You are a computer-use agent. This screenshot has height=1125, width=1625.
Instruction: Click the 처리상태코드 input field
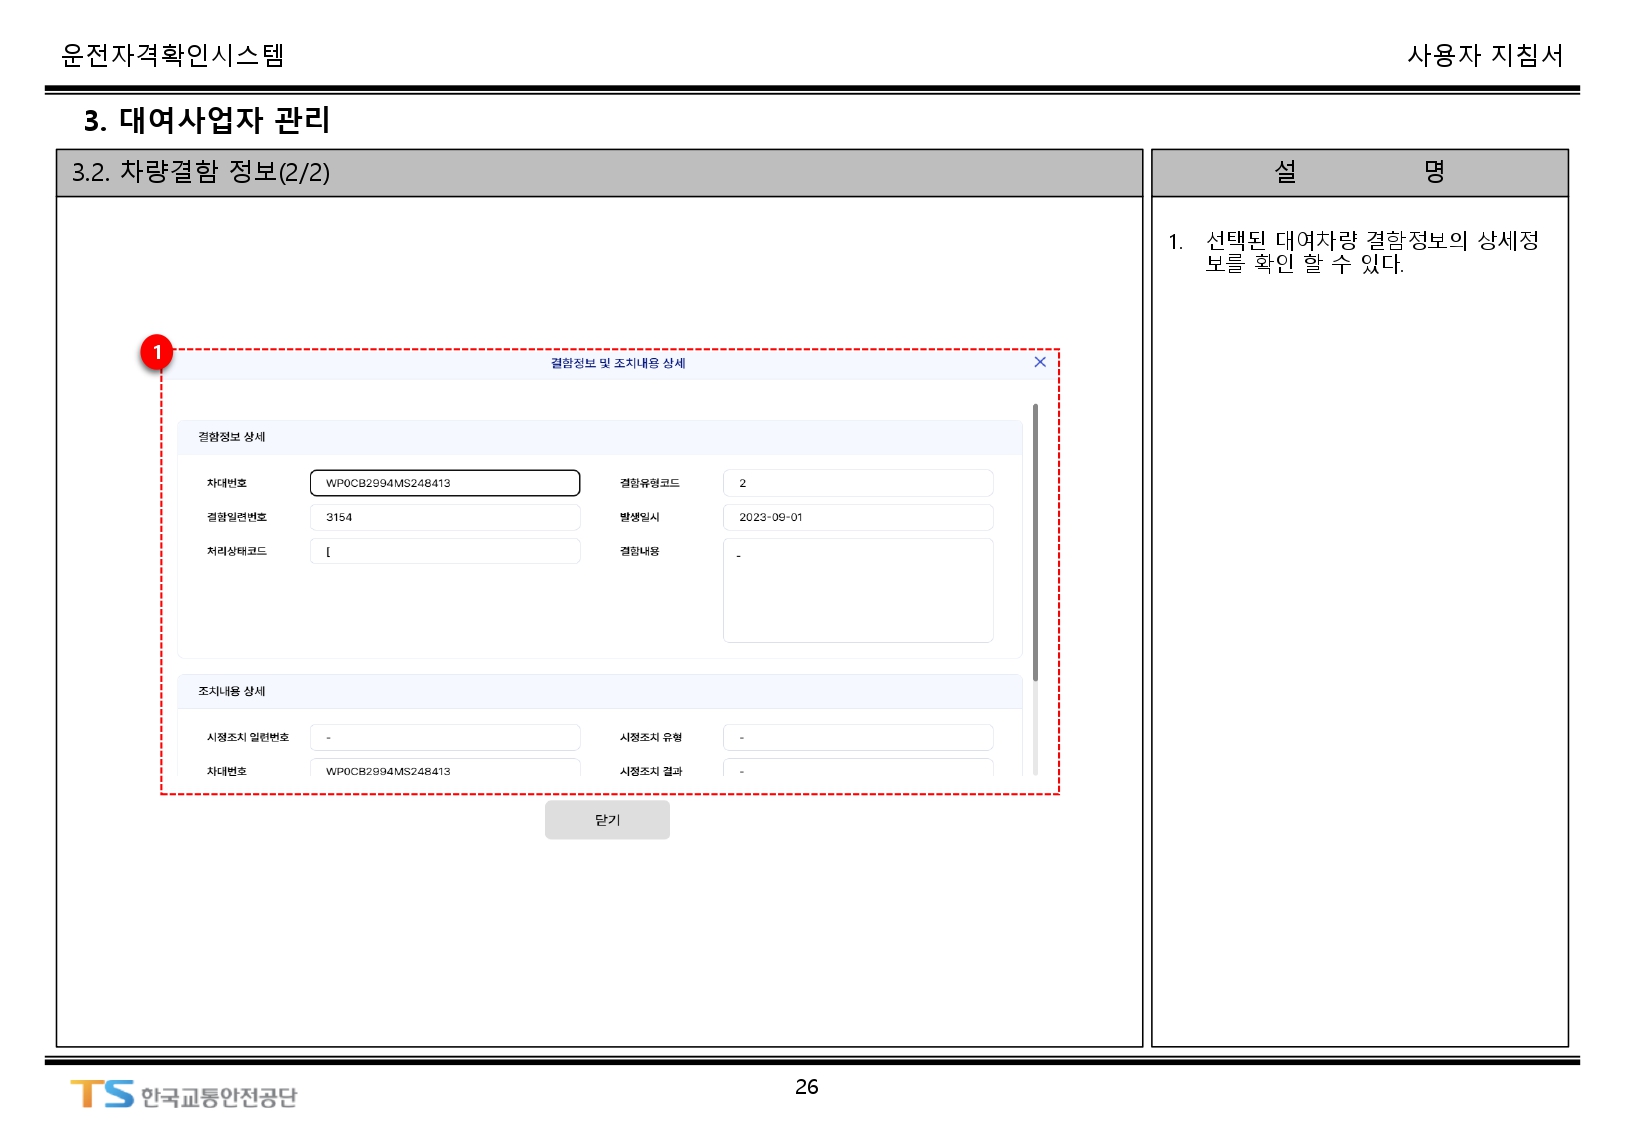coord(444,551)
